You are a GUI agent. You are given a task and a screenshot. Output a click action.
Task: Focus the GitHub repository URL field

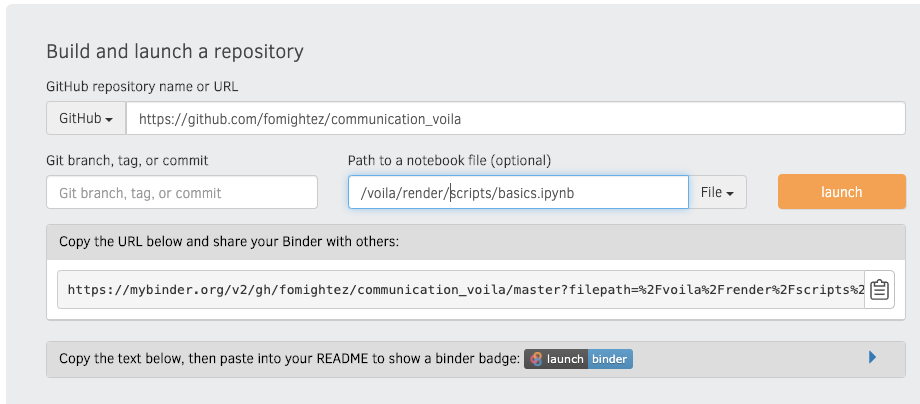pos(515,118)
